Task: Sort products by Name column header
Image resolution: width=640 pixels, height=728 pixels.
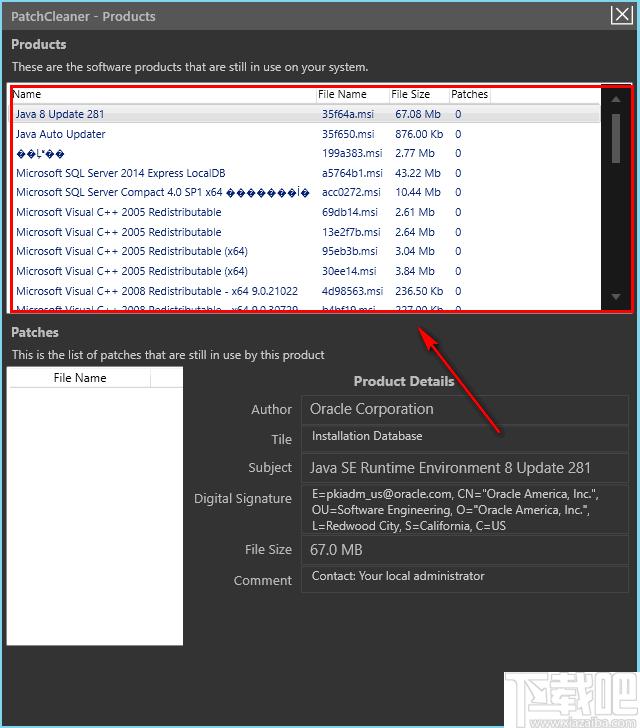Action: tap(163, 94)
